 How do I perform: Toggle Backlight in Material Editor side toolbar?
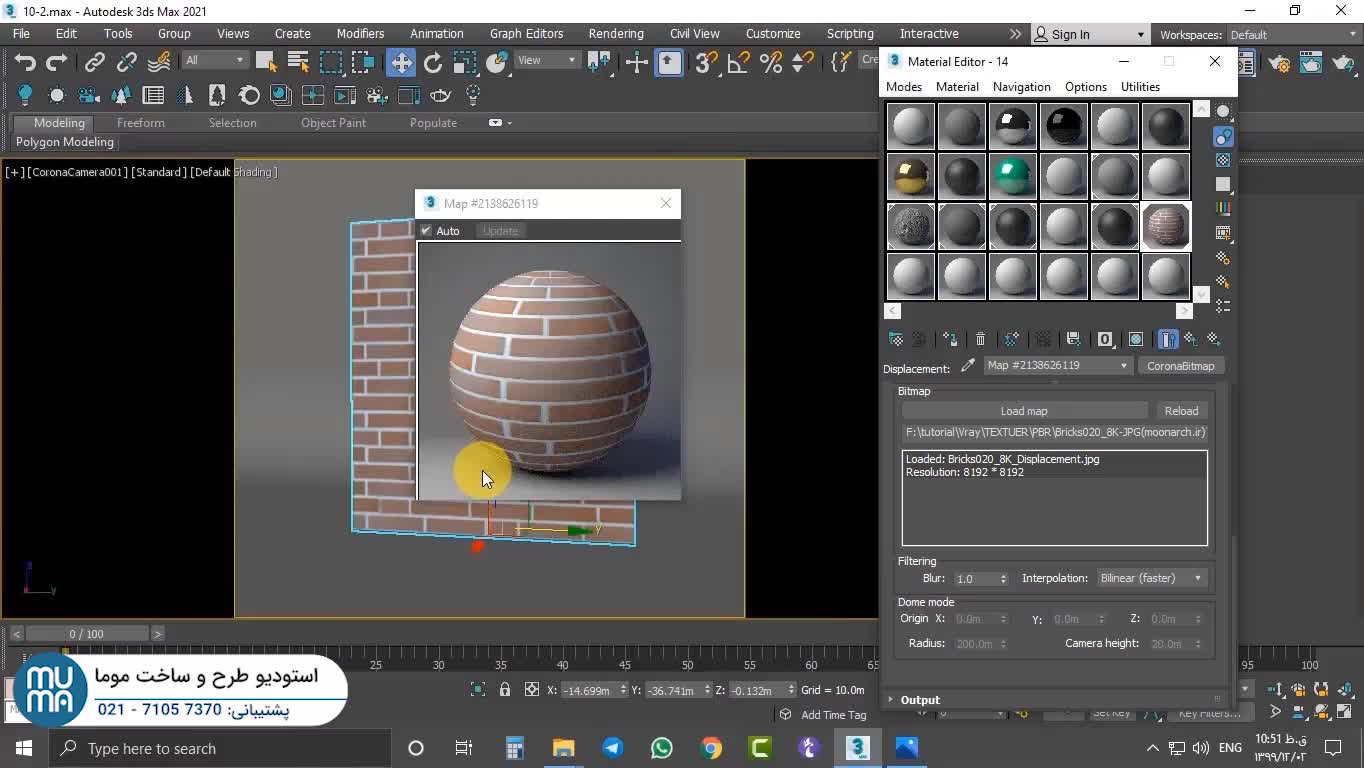pos(1223,136)
